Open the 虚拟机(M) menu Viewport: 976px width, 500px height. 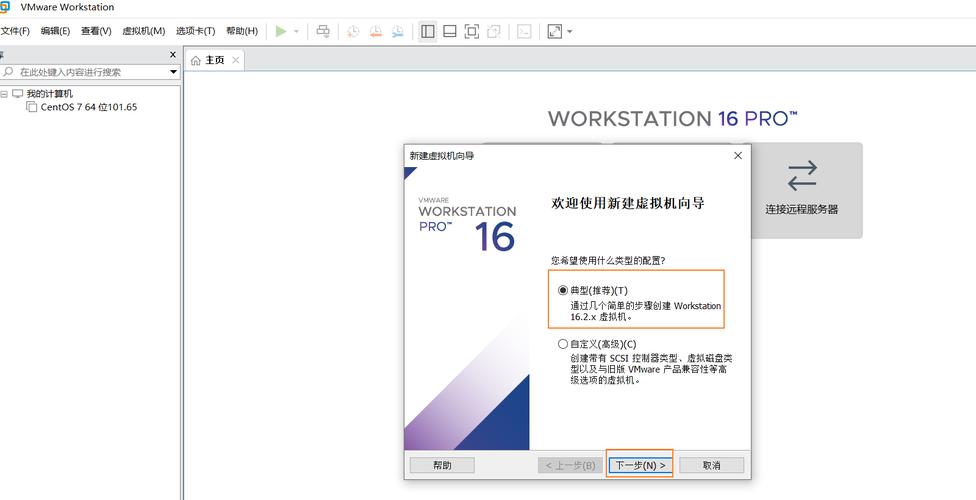coord(143,31)
